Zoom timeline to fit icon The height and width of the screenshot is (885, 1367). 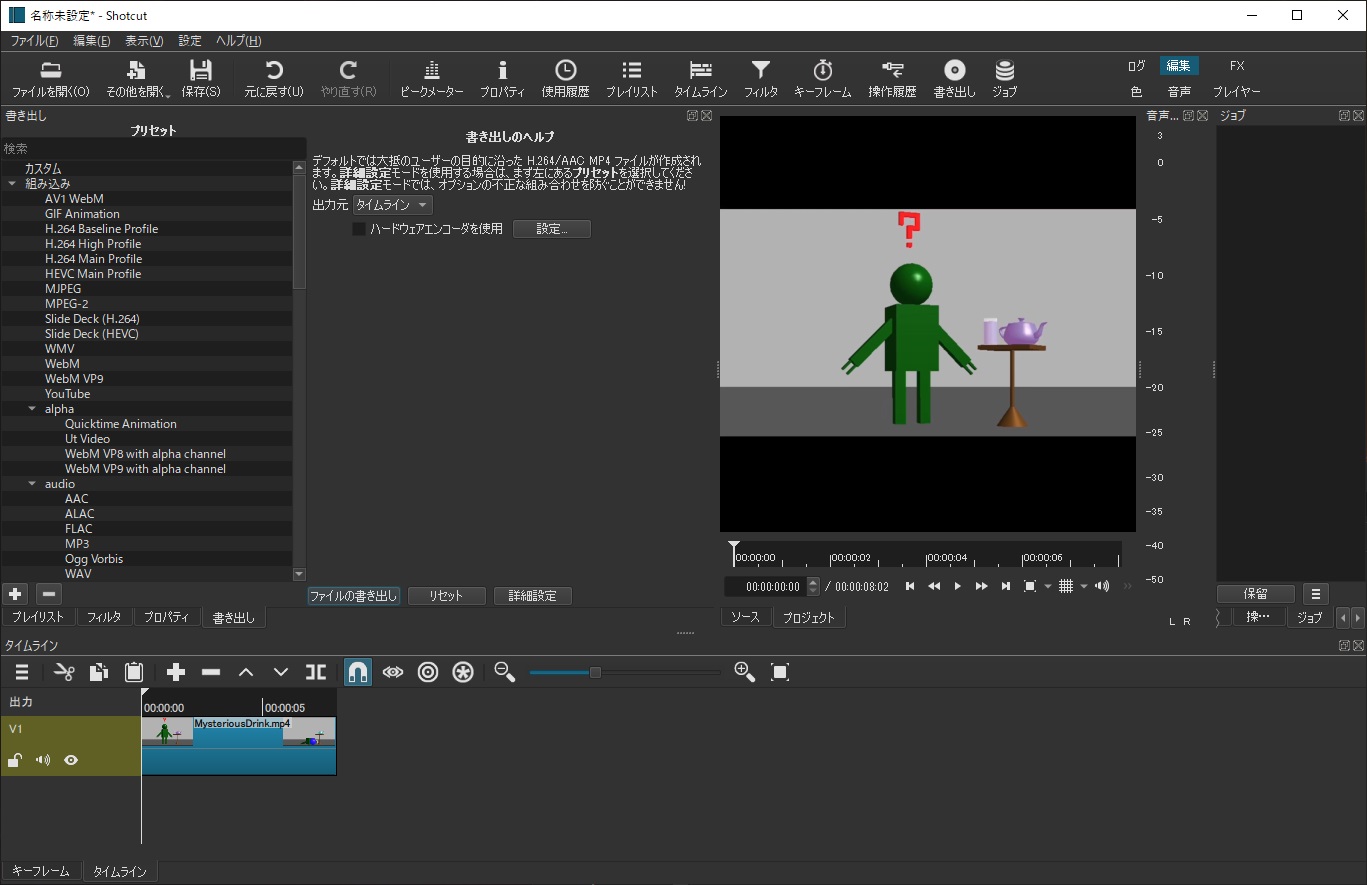pos(780,672)
